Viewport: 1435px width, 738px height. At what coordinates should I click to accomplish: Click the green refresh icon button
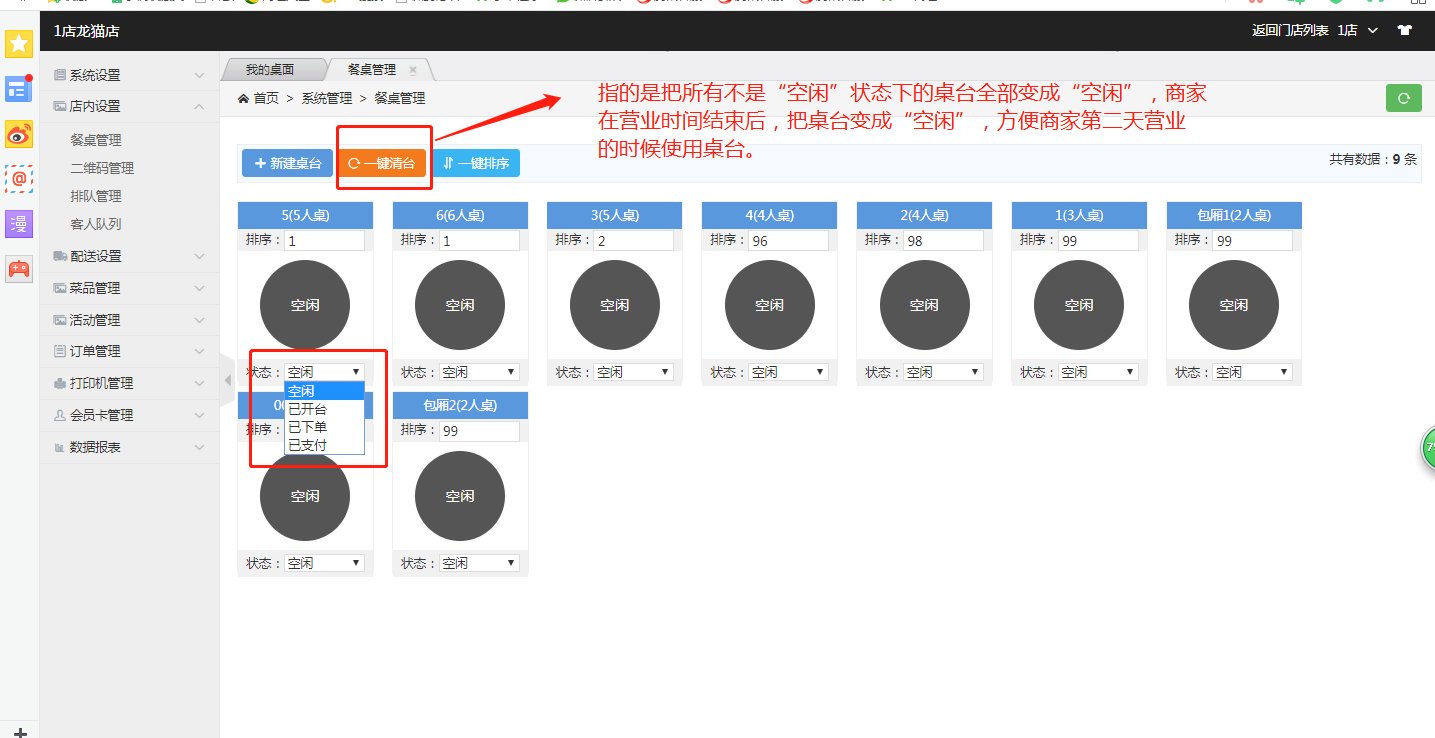click(x=1403, y=98)
